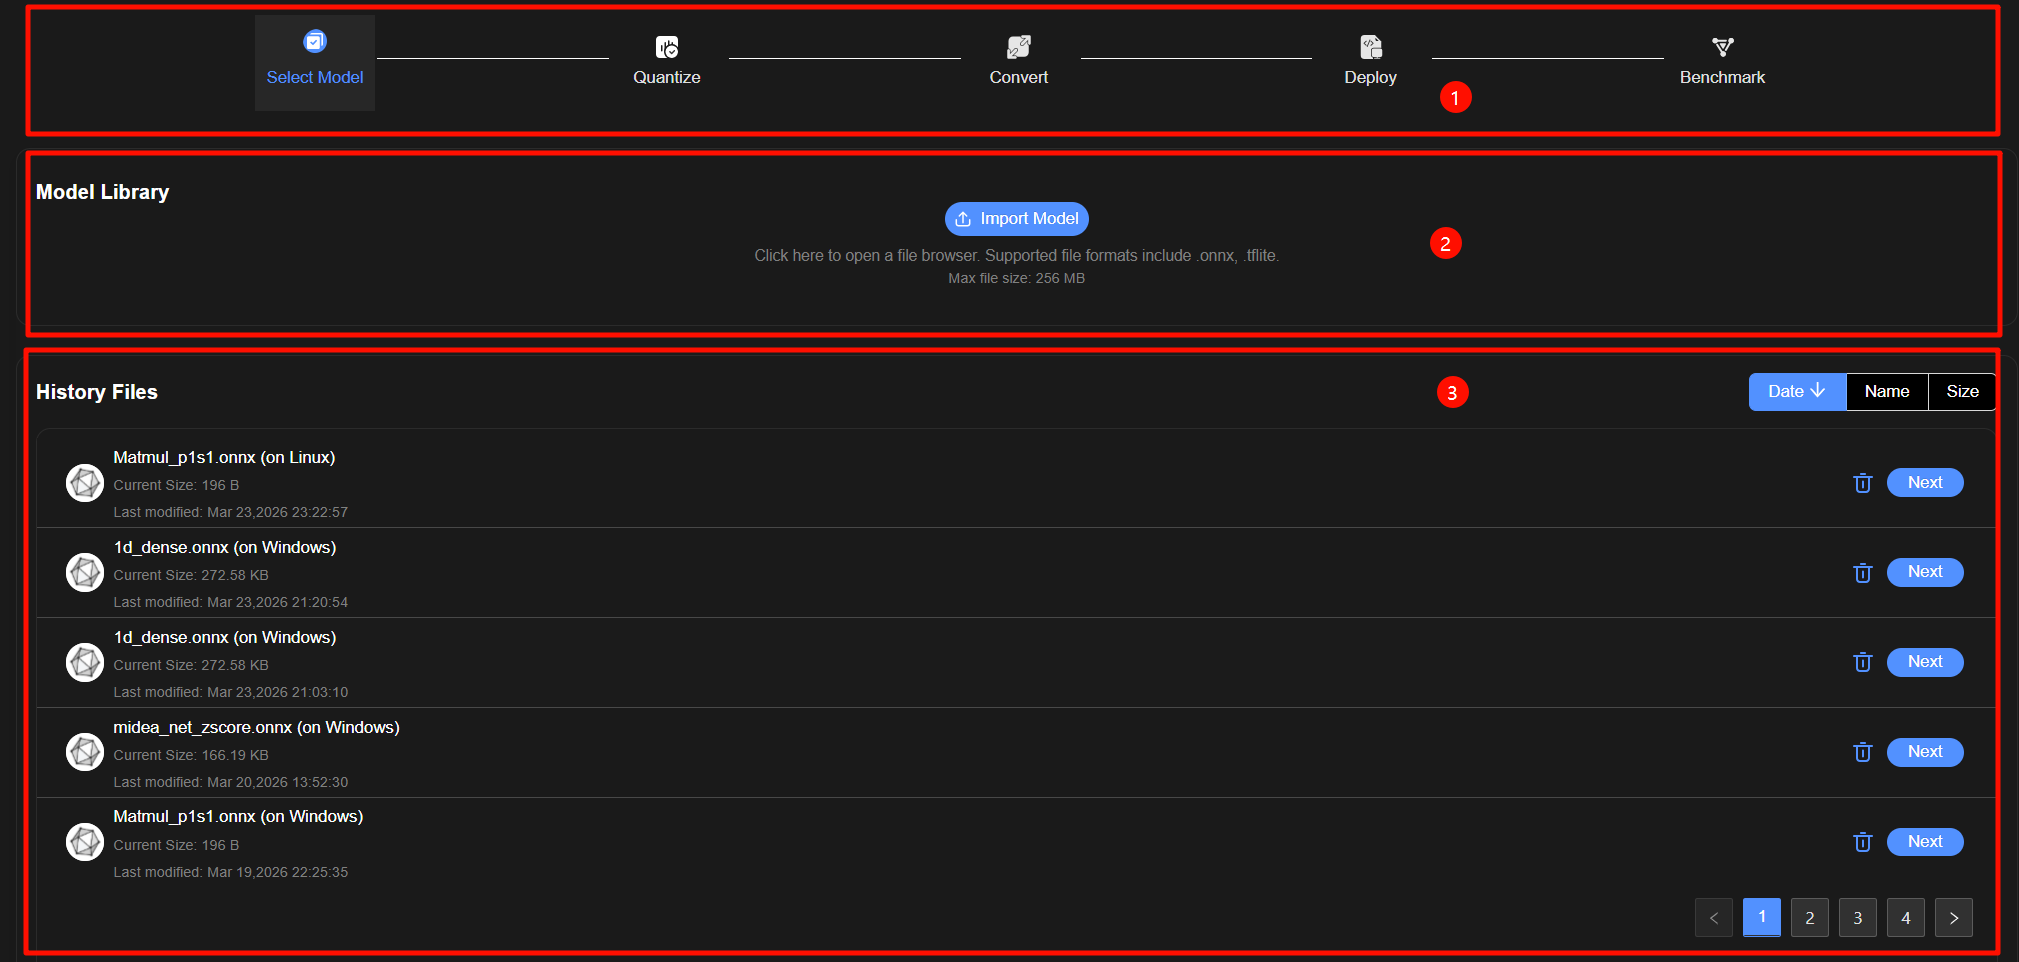This screenshot has width=2019, height=962.
Task: Open page 2 of history files
Action: (x=1809, y=918)
